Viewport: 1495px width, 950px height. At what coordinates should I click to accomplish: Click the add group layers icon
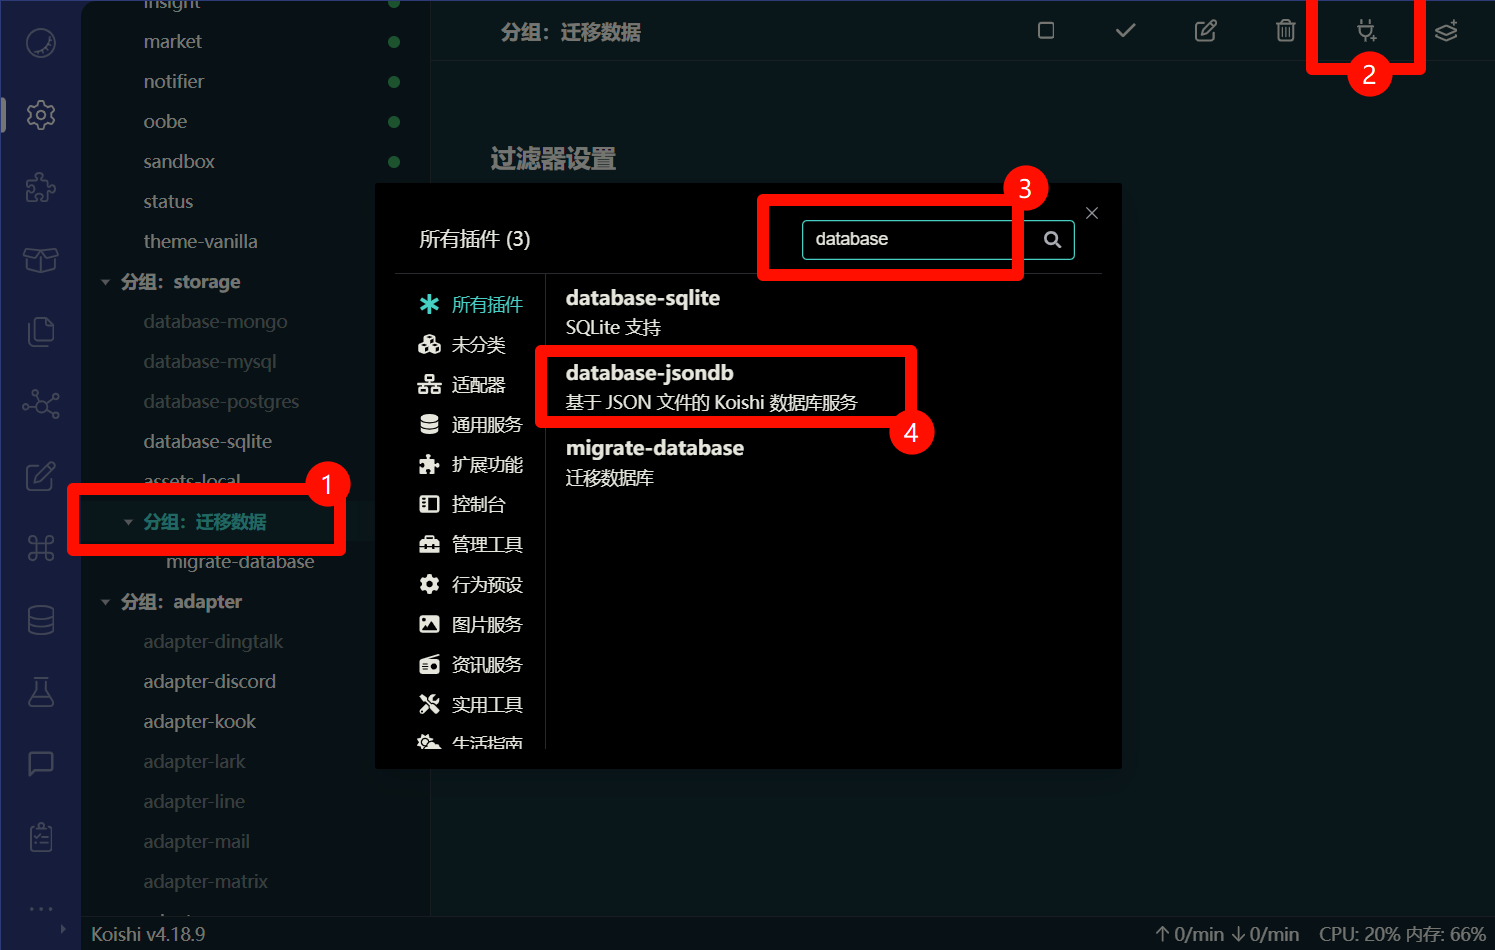(1446, 31)
